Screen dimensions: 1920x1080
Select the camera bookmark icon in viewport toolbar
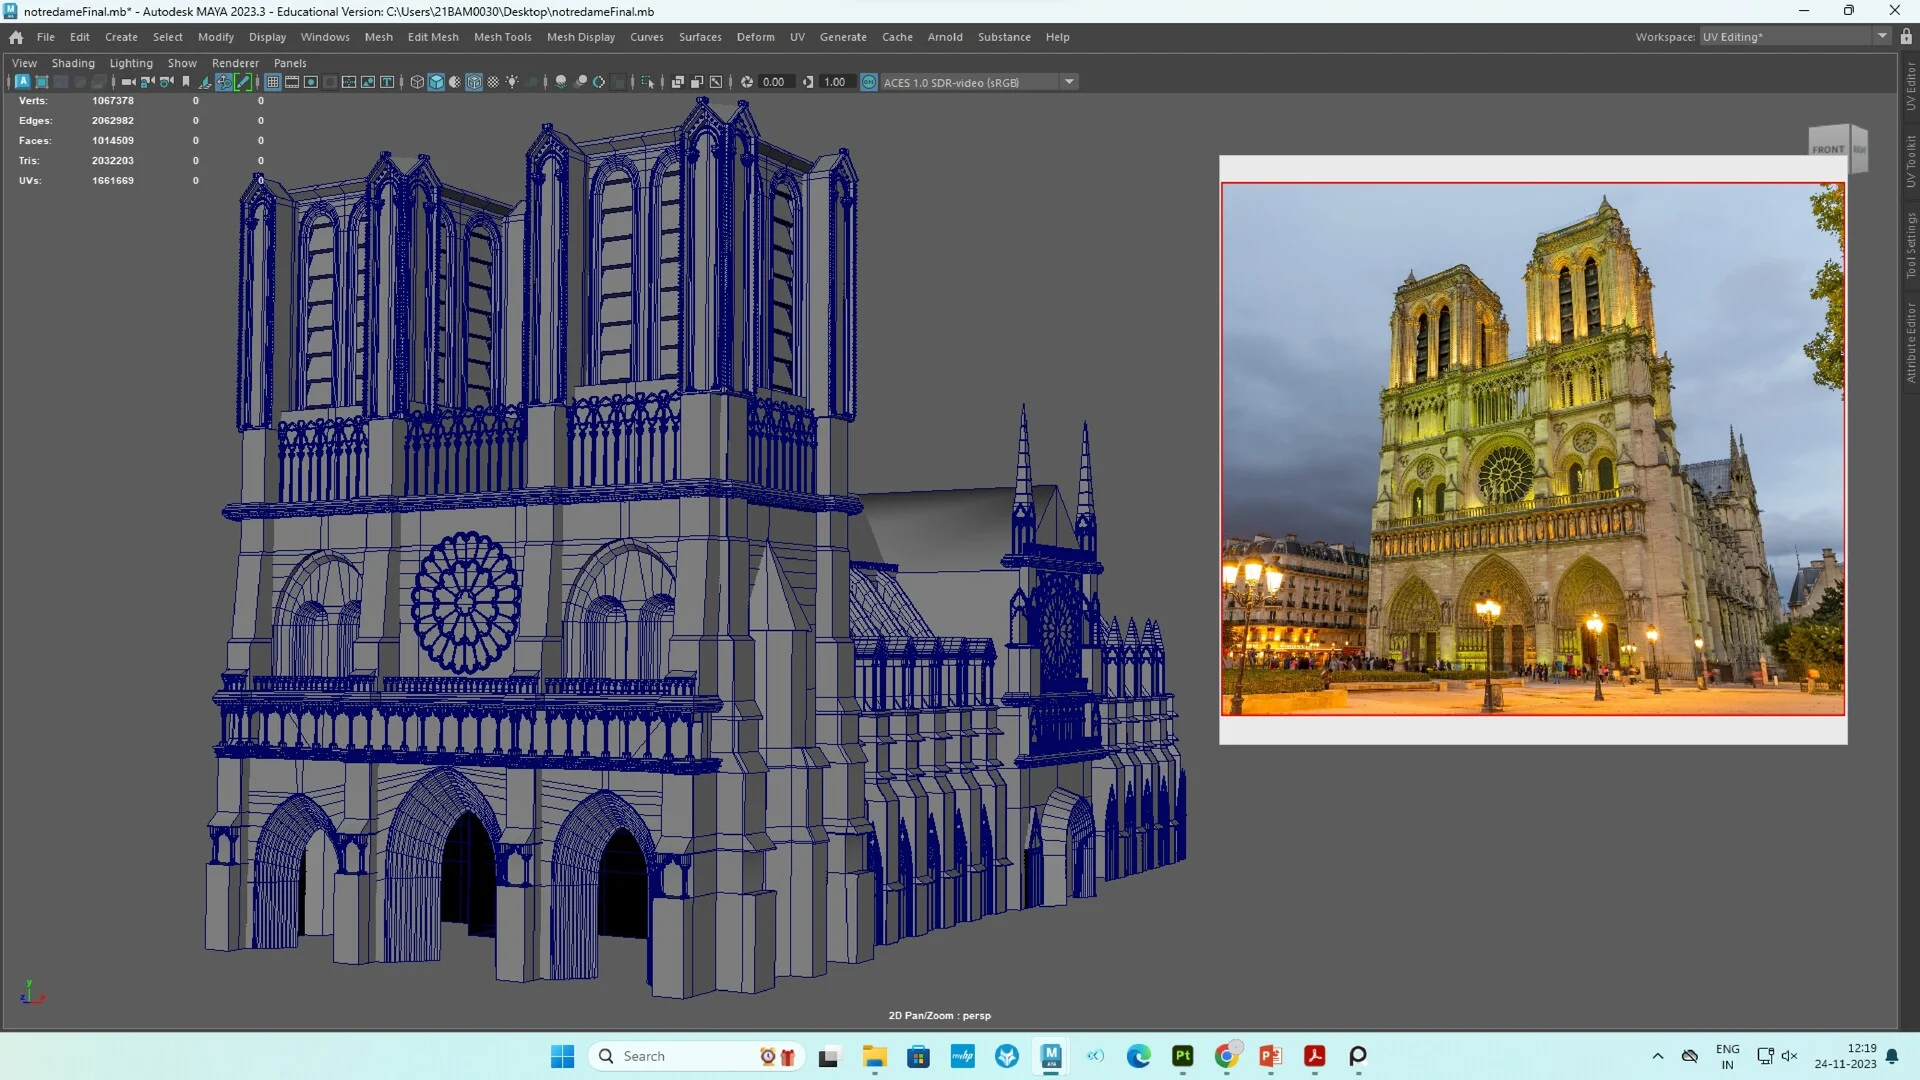[x=185, y=82]
